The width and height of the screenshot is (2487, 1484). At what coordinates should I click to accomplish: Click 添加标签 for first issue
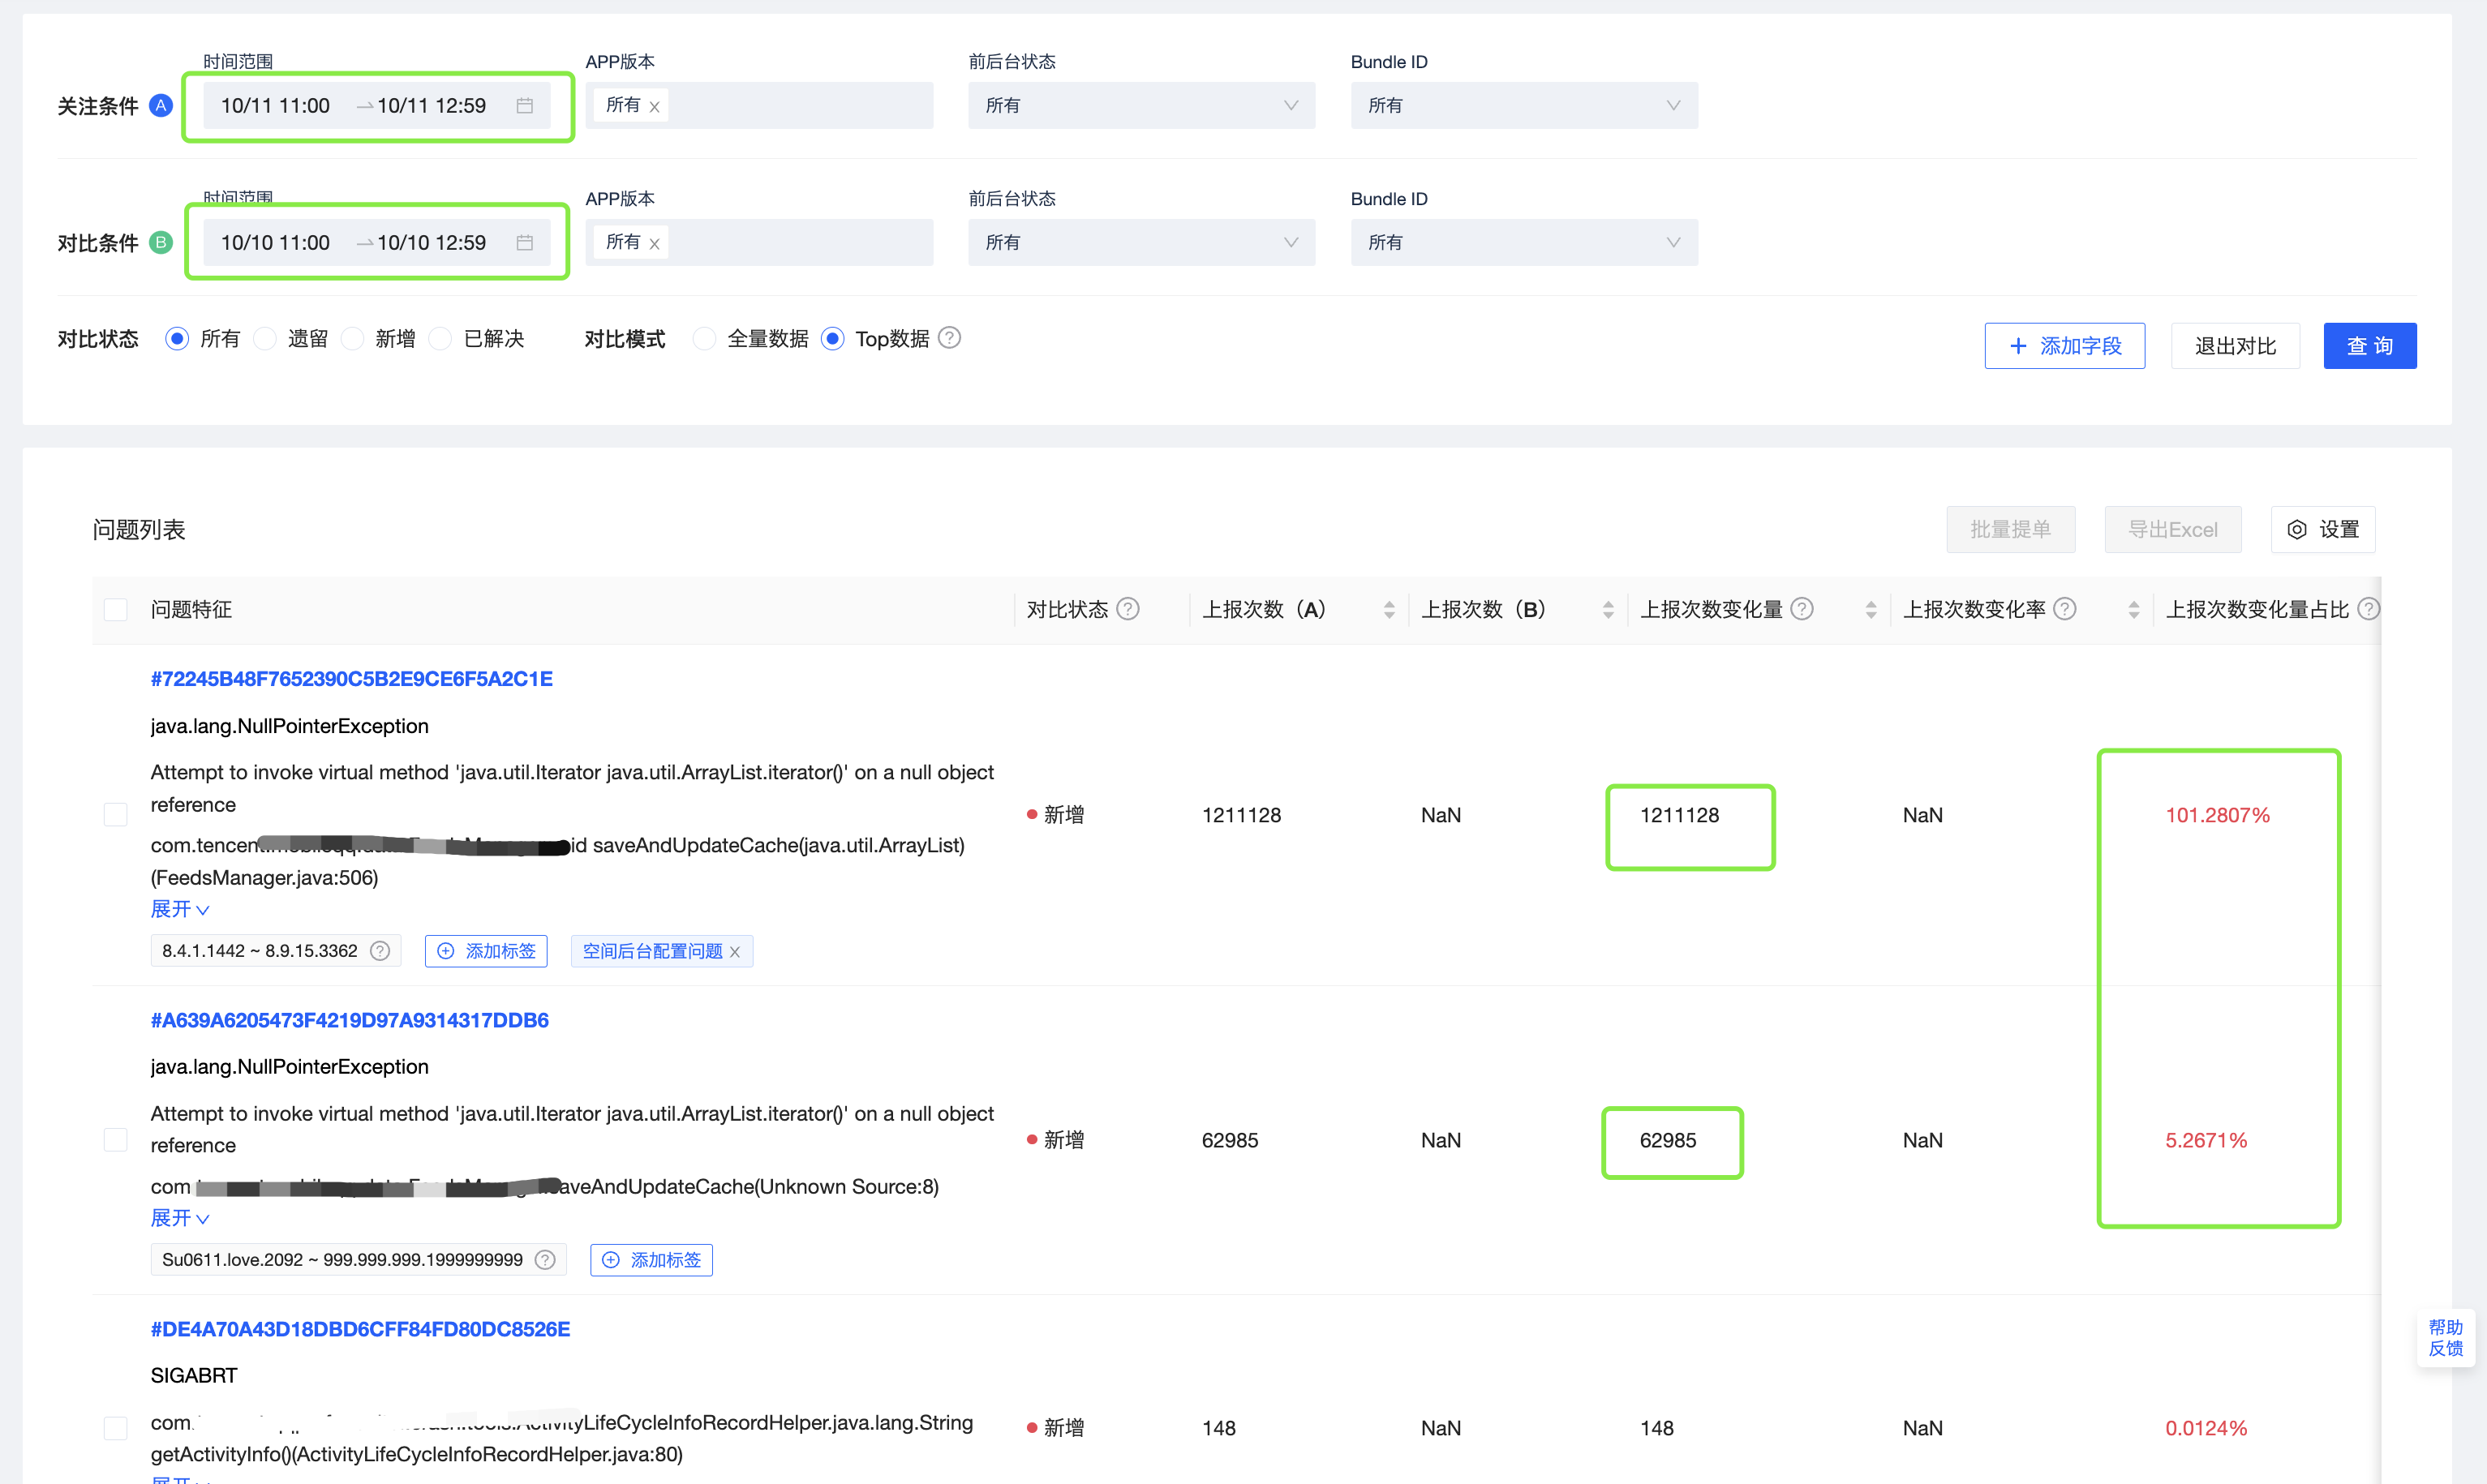click(x=486, y=951)
